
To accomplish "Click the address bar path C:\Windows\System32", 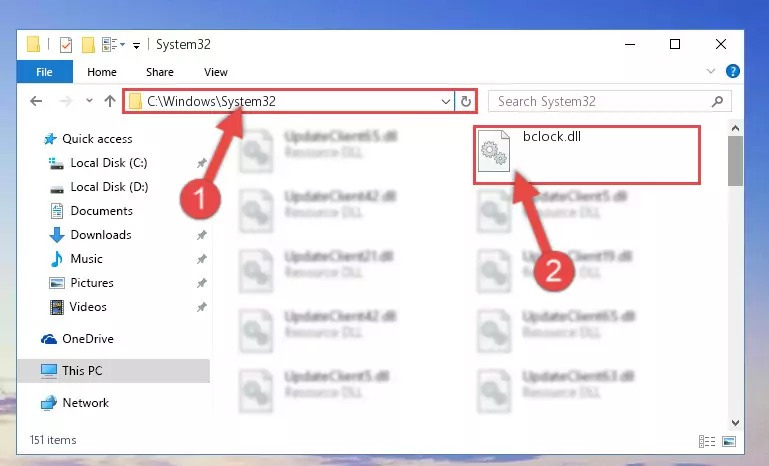I will [211, 102].
